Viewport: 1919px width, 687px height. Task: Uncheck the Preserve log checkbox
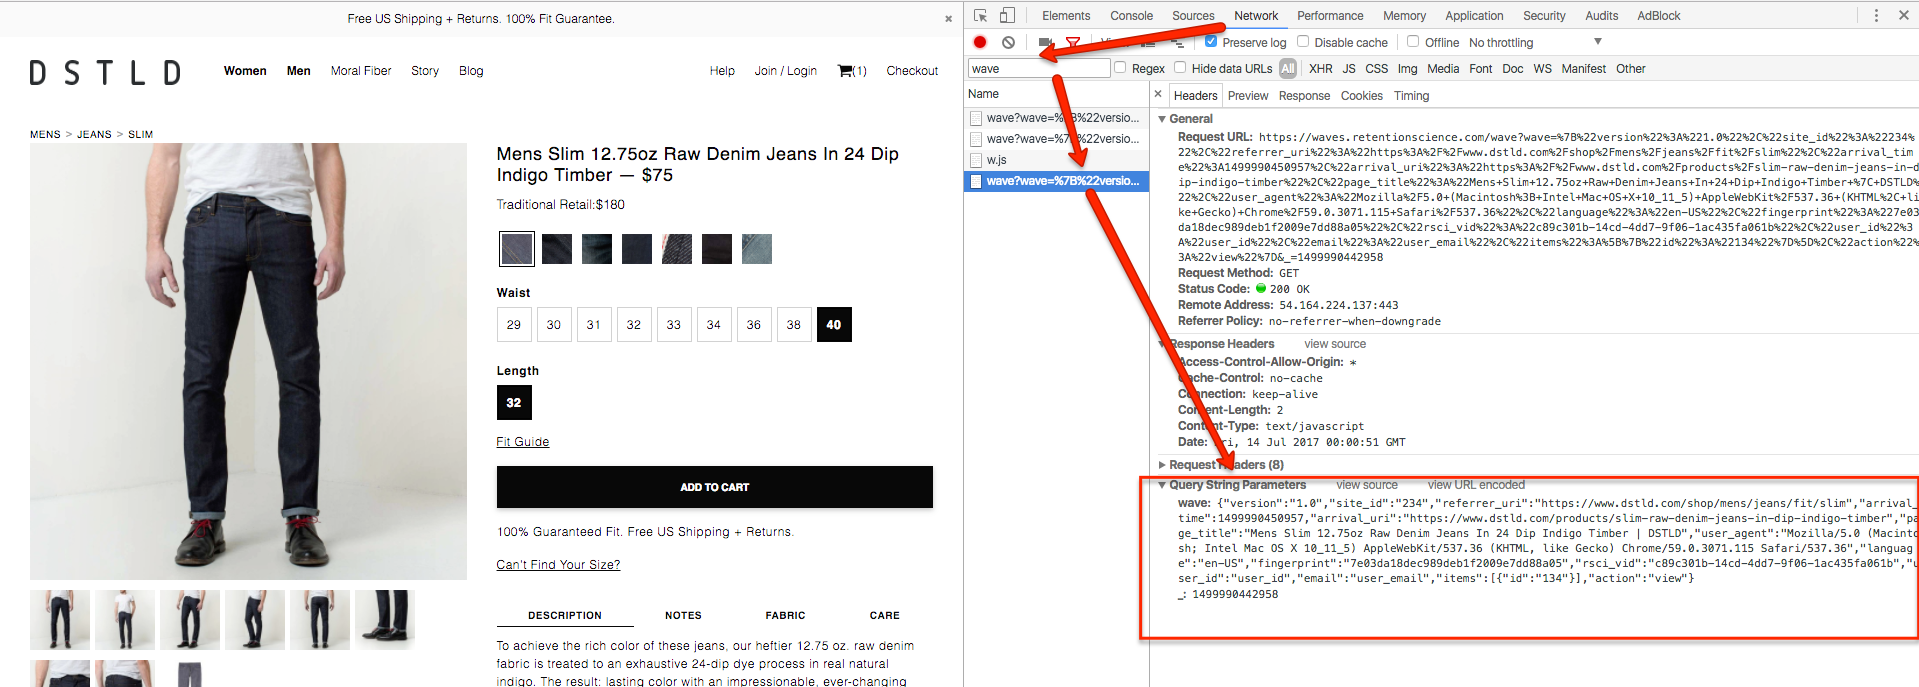[1211, 41]
